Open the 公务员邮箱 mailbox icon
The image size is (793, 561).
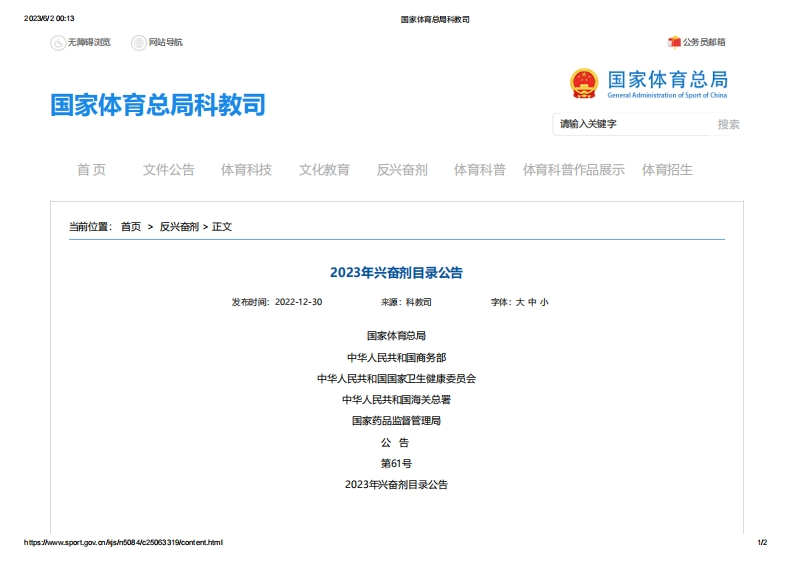pyautogui.click(x=674, y=42)
